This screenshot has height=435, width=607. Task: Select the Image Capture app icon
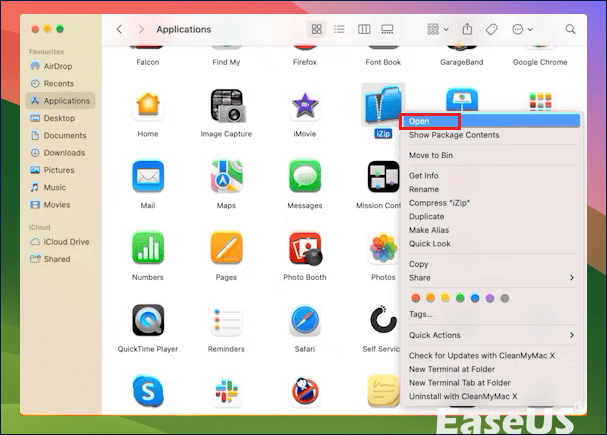click(227, 105)
